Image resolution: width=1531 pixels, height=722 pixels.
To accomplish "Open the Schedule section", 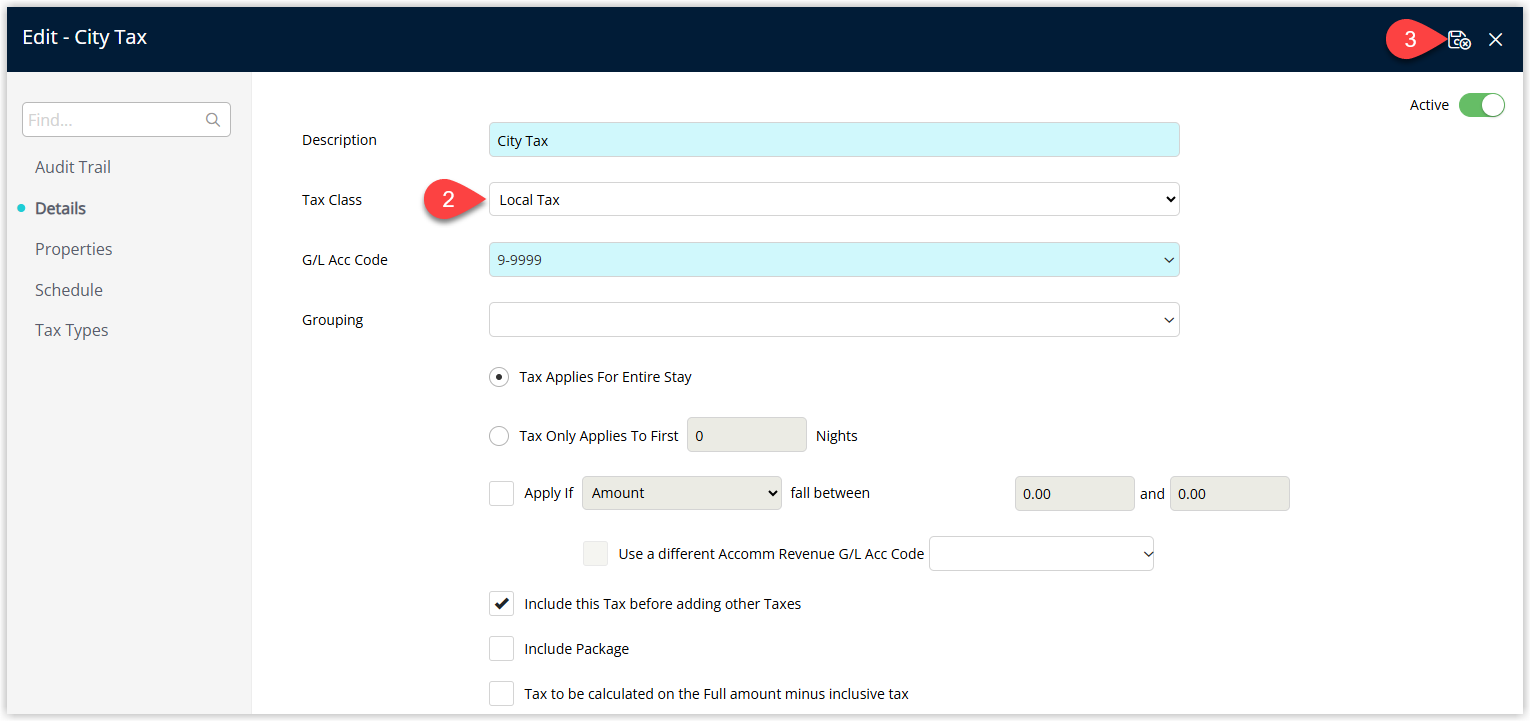I will (x=69, y=290).
